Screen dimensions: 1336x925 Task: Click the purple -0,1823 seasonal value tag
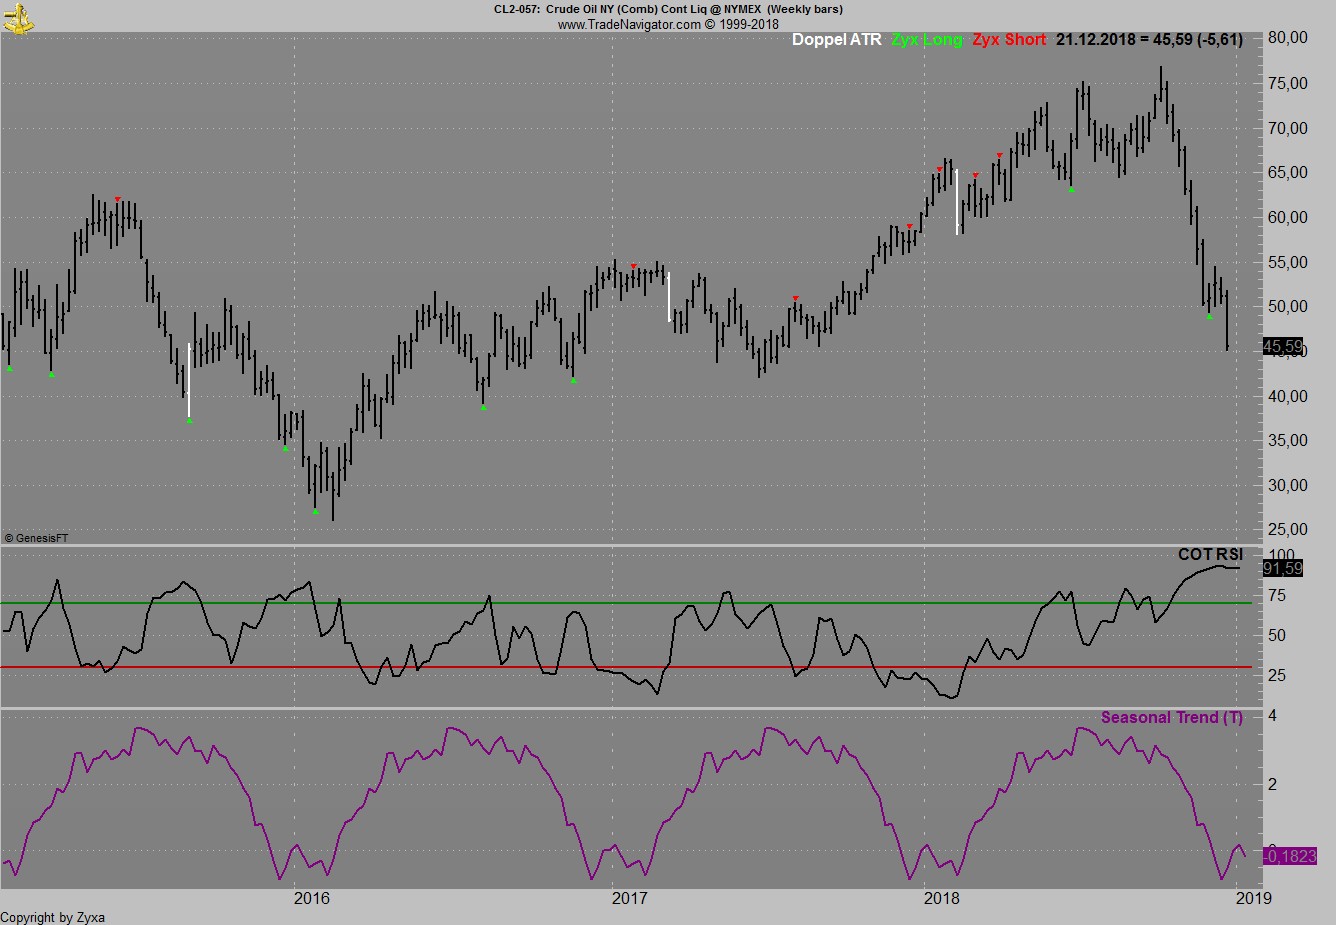(1289, 856)
